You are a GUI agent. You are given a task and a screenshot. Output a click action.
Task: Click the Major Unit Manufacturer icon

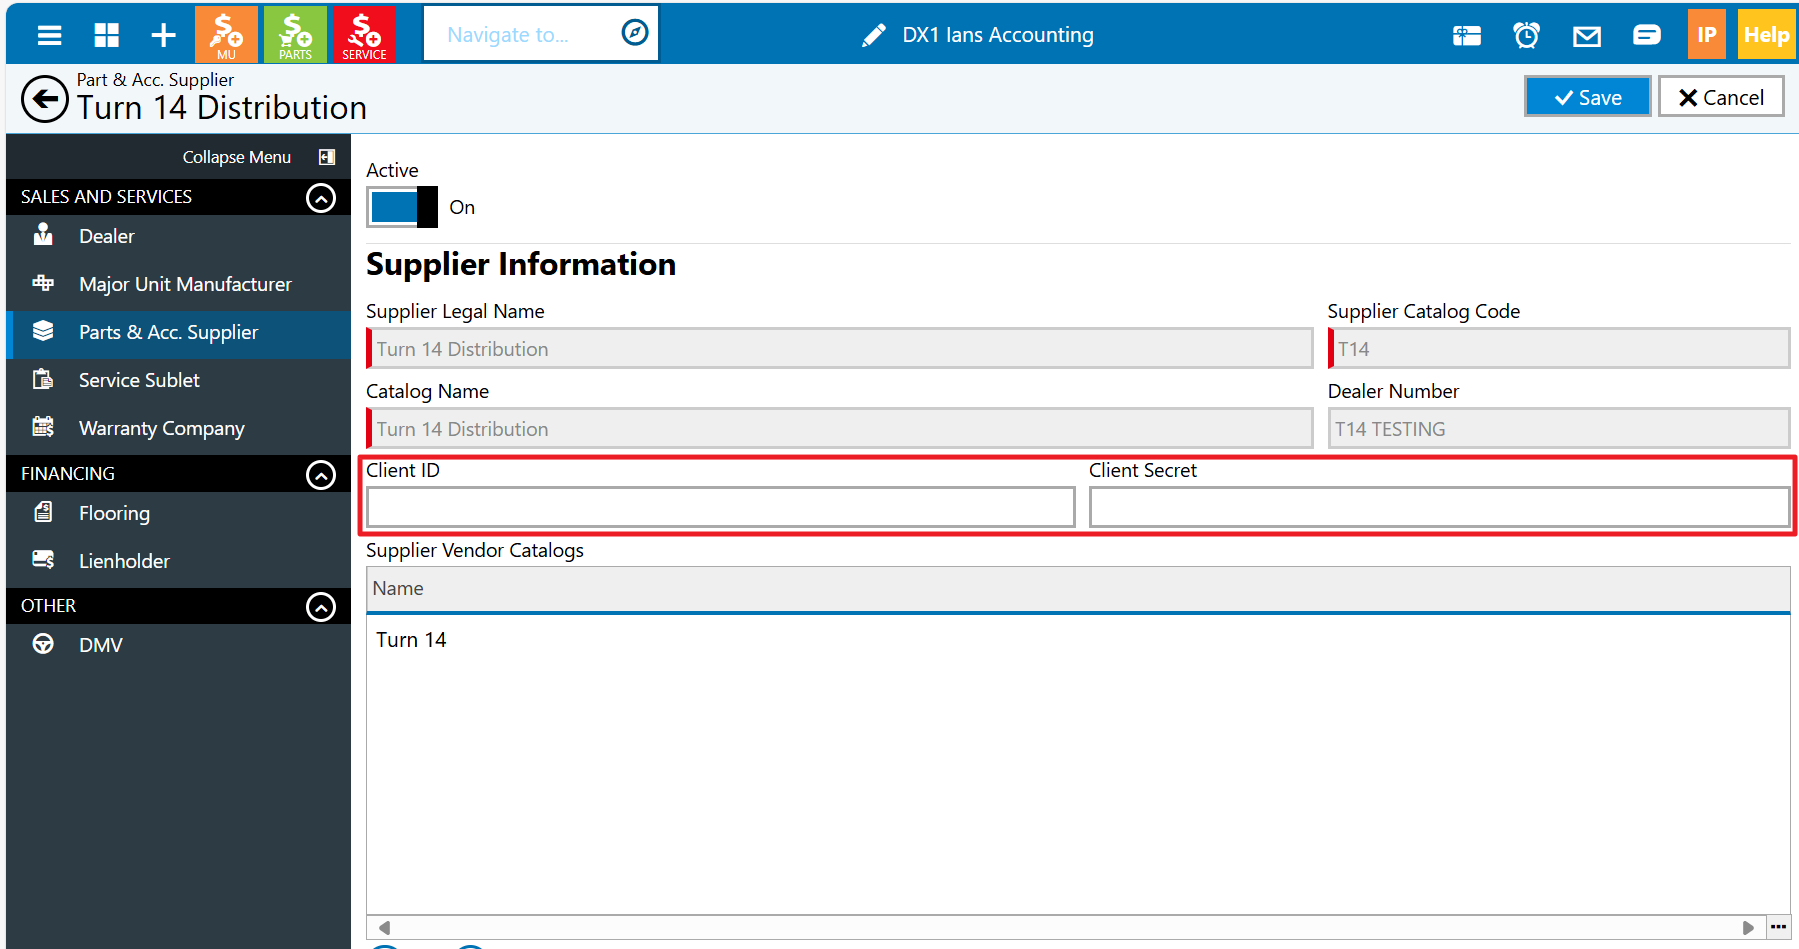point(43,283)
